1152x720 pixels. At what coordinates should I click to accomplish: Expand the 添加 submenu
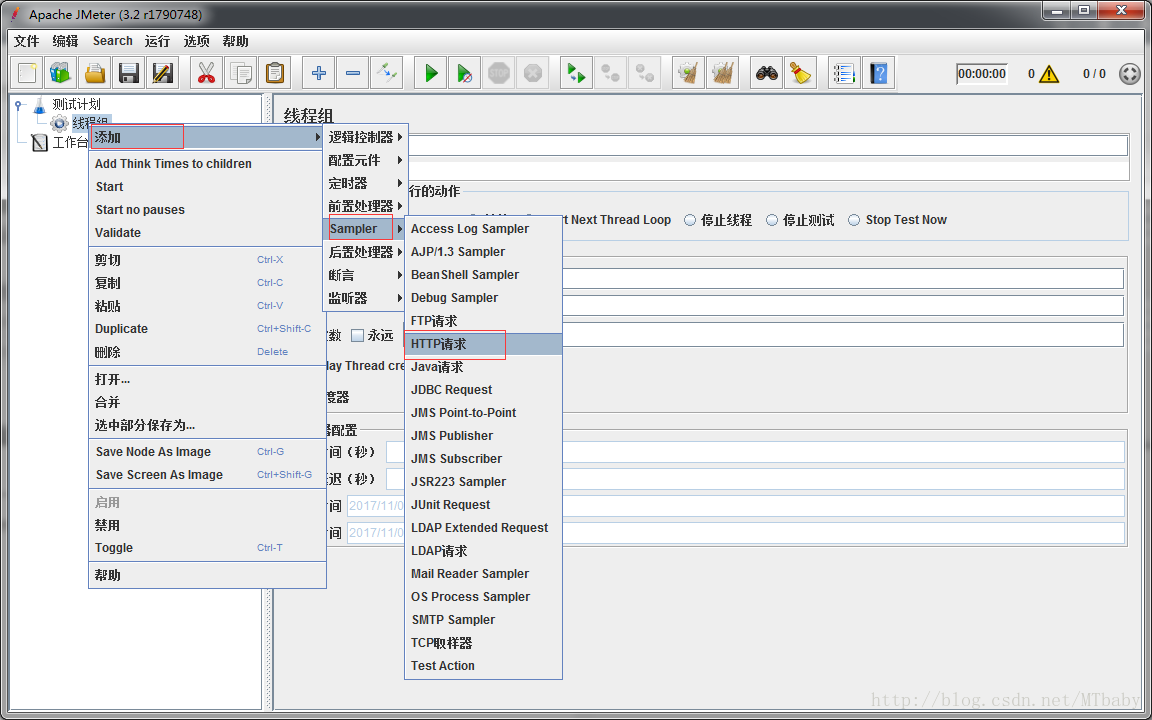point(206,137)
